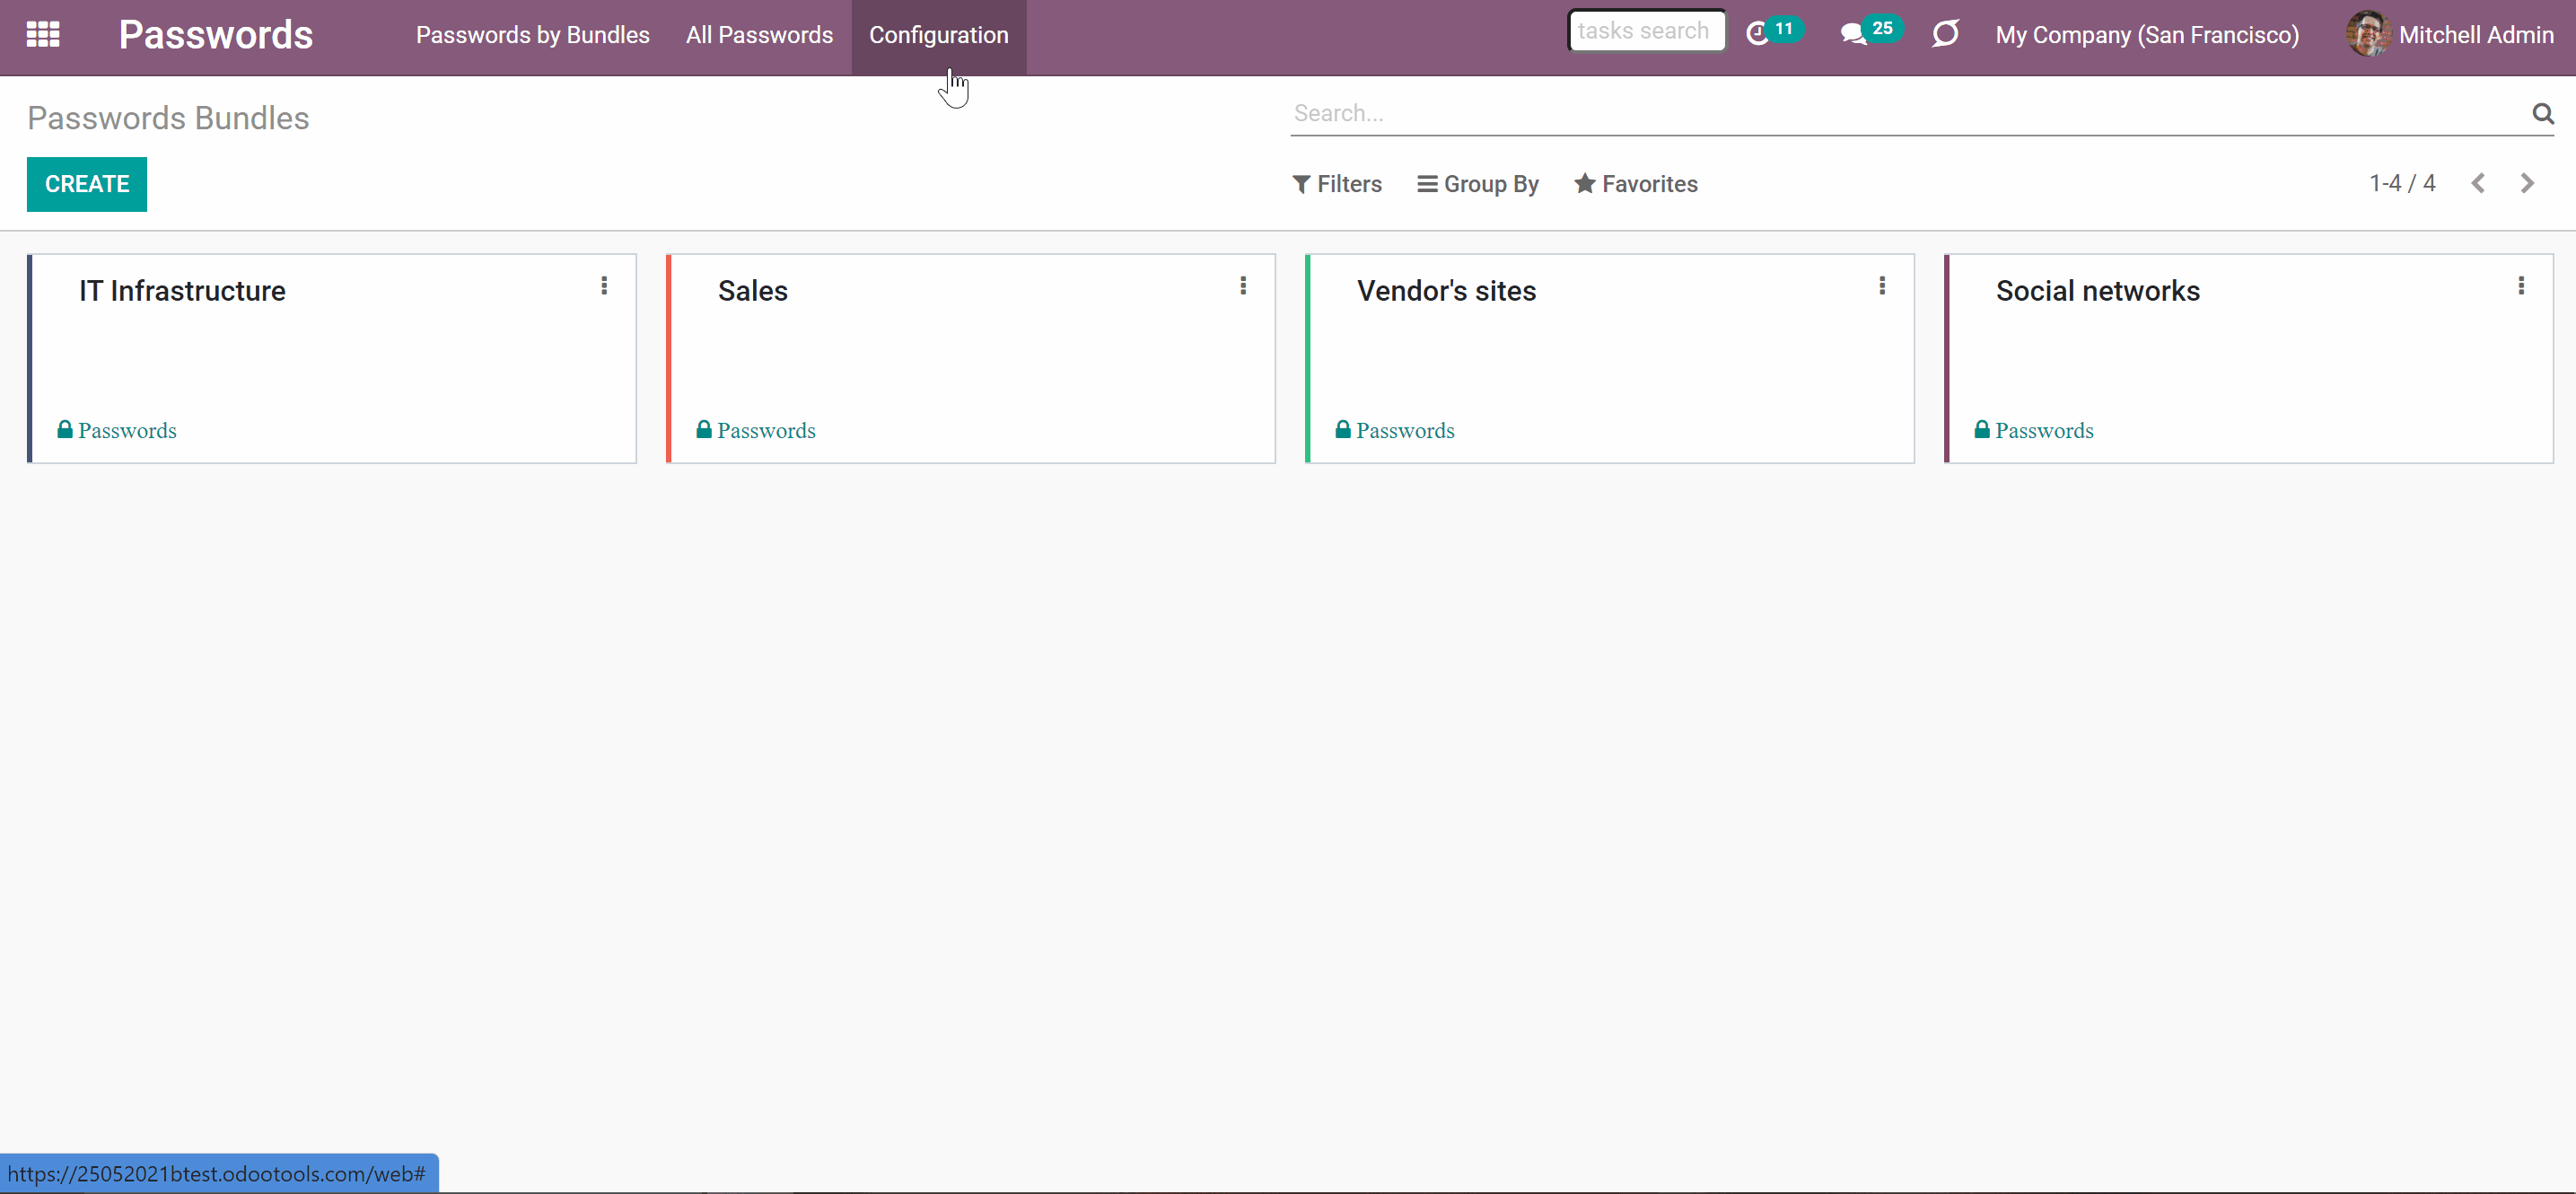Open All Passwords menu
Viewport: 2576px width, 1194px height.
coord(759,35)
